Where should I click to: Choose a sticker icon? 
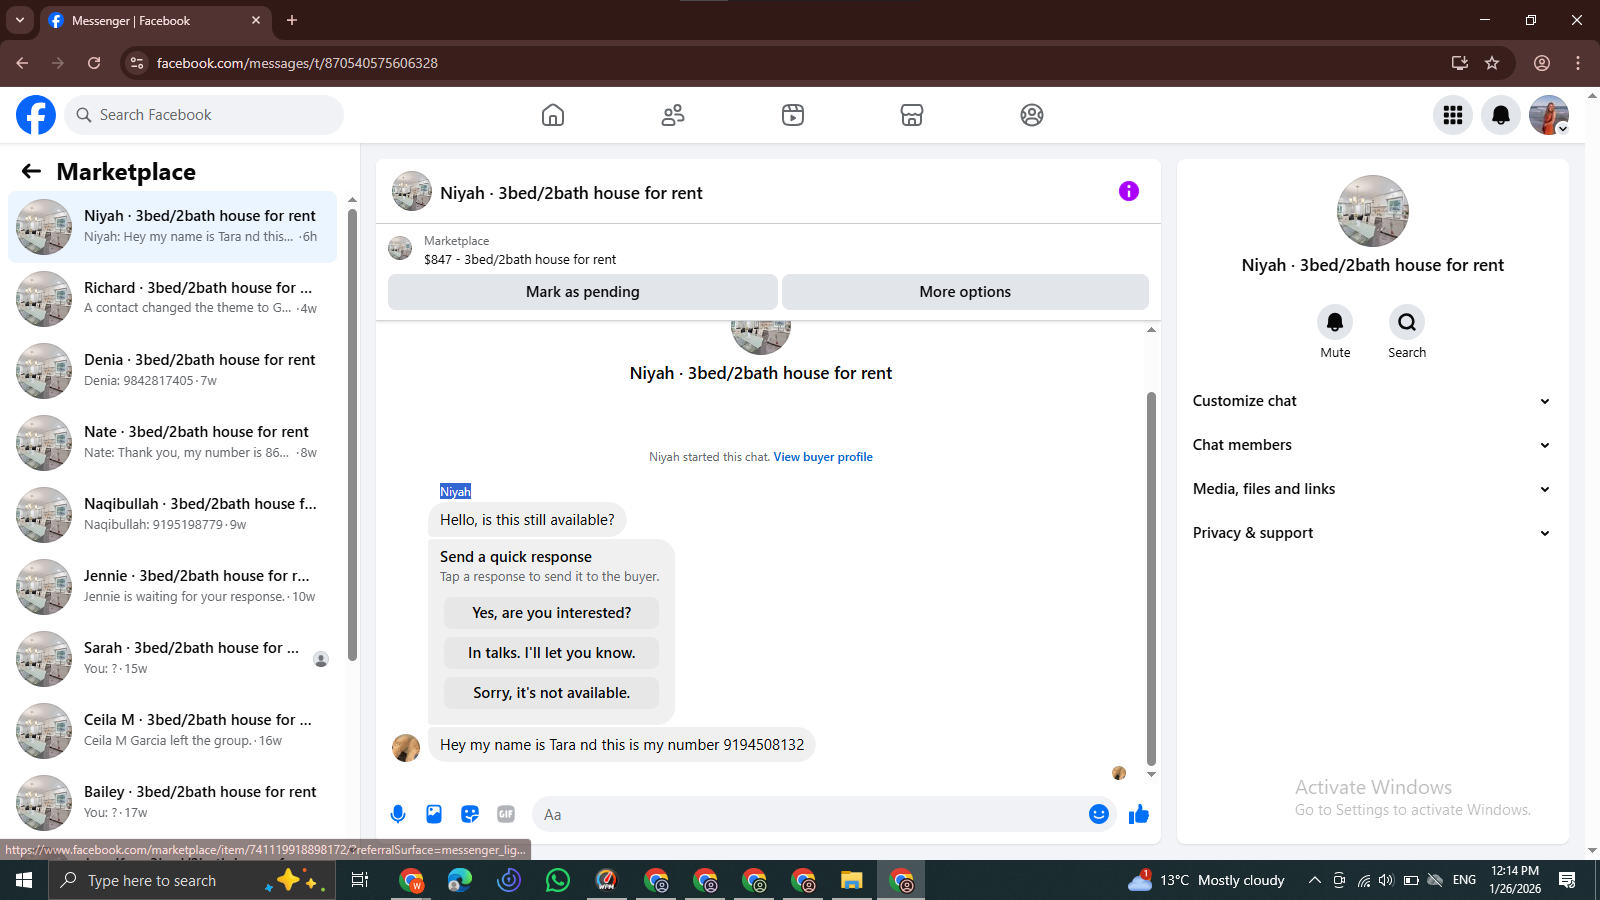(470, 814)
